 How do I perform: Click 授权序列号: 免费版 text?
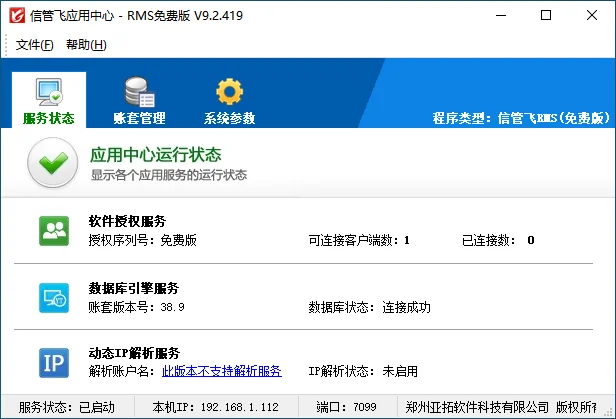(x=143, y=240)
